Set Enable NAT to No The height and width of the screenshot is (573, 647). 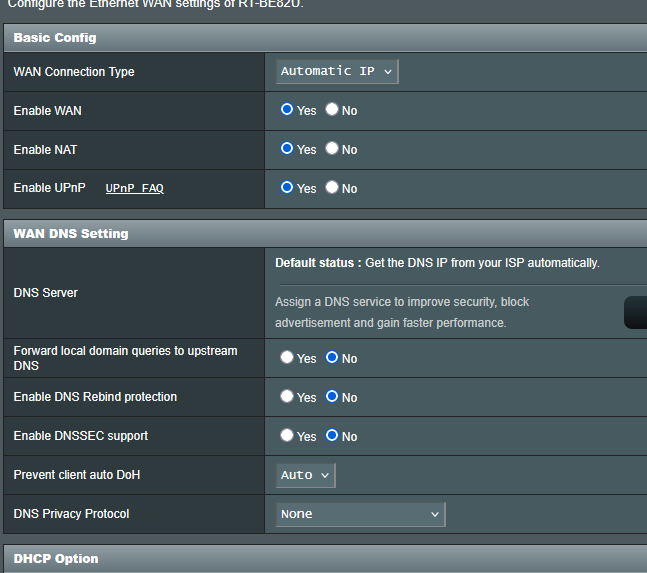(332, 149)
